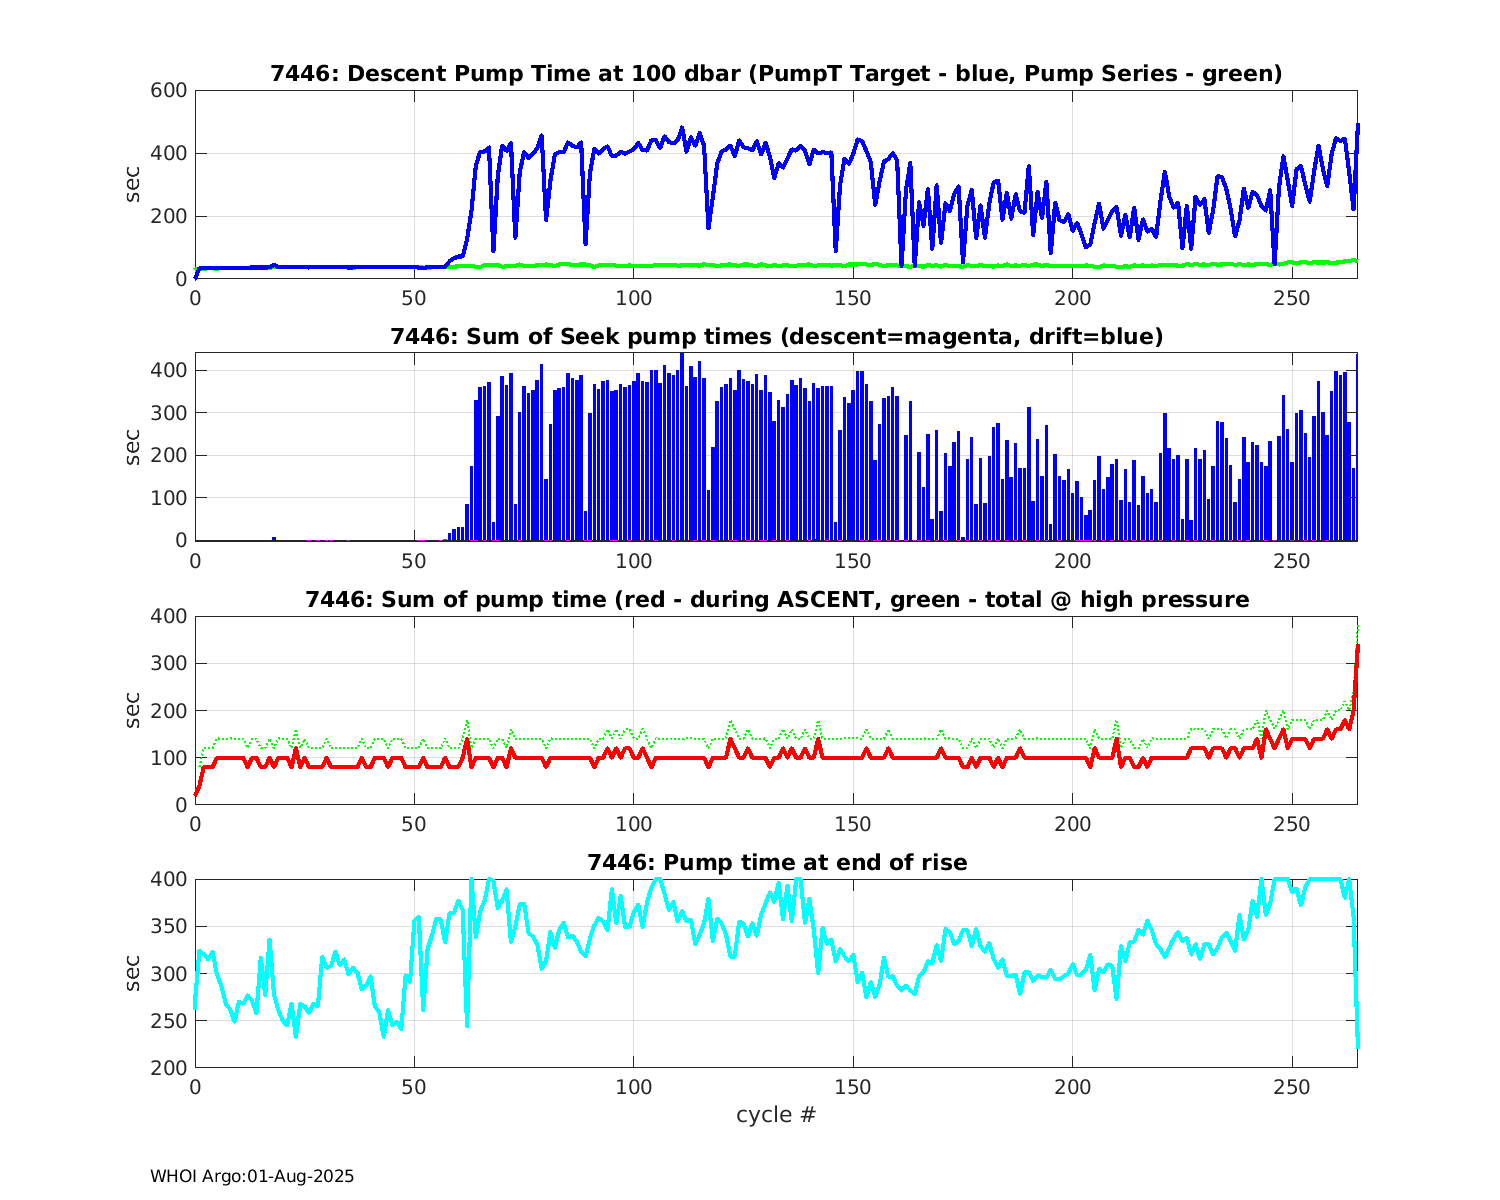Click the Descent Pump Time chart title
Image resolution: width=1500 pixels, height=1200 pixels.
776,74
